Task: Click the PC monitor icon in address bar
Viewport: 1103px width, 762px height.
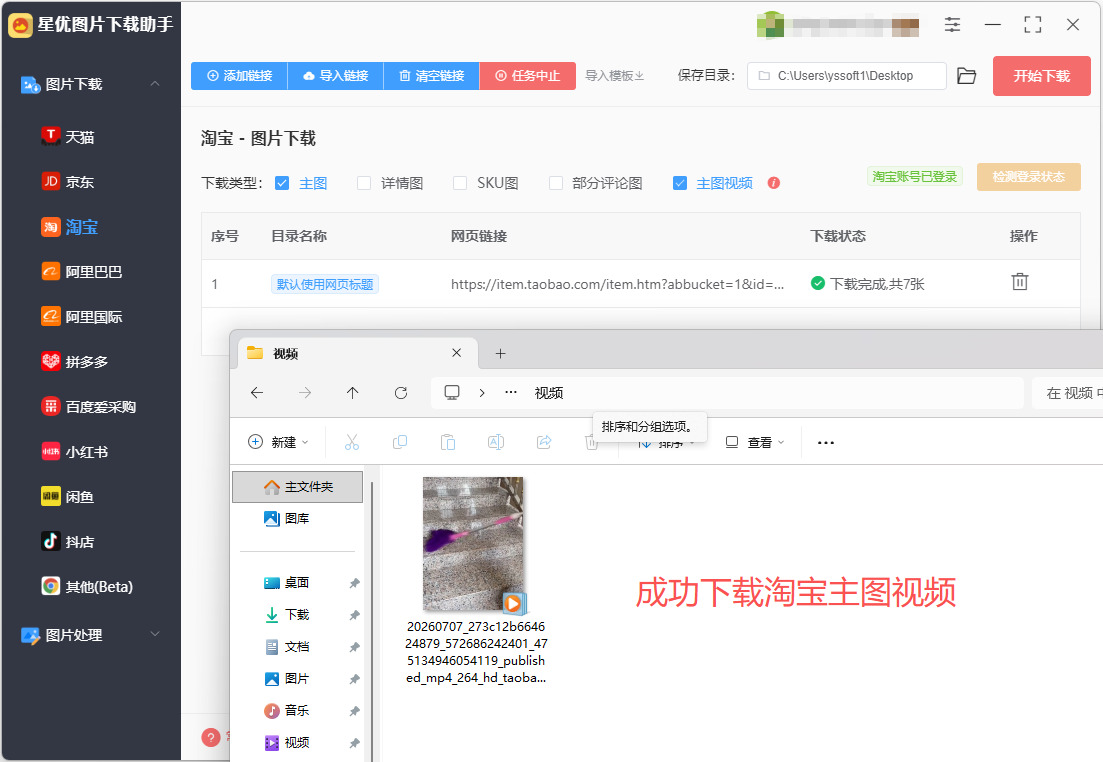Action: tap(452, 393)
